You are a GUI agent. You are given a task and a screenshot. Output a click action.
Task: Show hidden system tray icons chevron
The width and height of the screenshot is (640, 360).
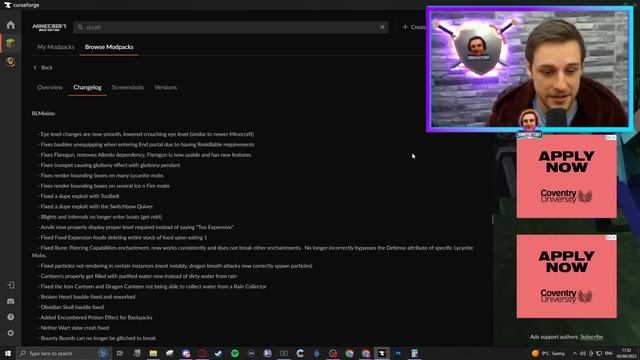click(575, 353)
